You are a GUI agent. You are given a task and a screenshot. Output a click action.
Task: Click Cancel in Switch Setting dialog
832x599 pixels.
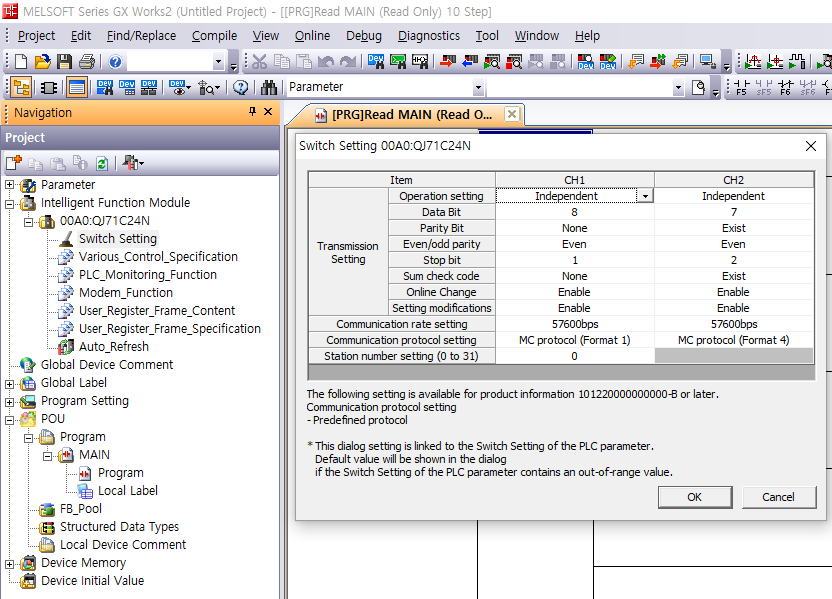778,497
